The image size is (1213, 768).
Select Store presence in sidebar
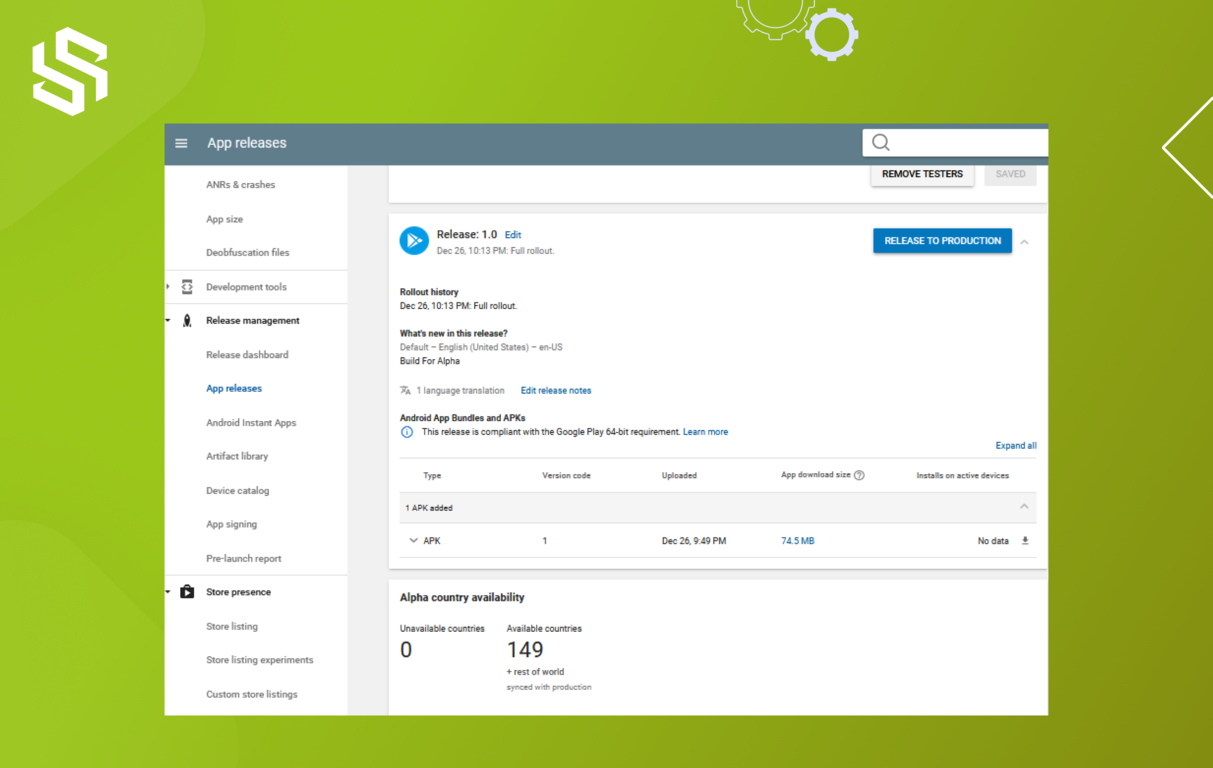click(238, 592)
